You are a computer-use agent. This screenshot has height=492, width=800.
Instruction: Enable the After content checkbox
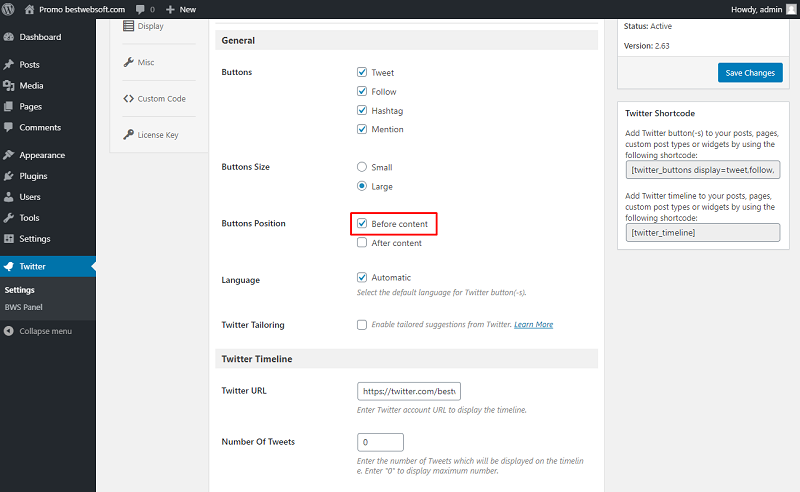click(x=362, y=242)
